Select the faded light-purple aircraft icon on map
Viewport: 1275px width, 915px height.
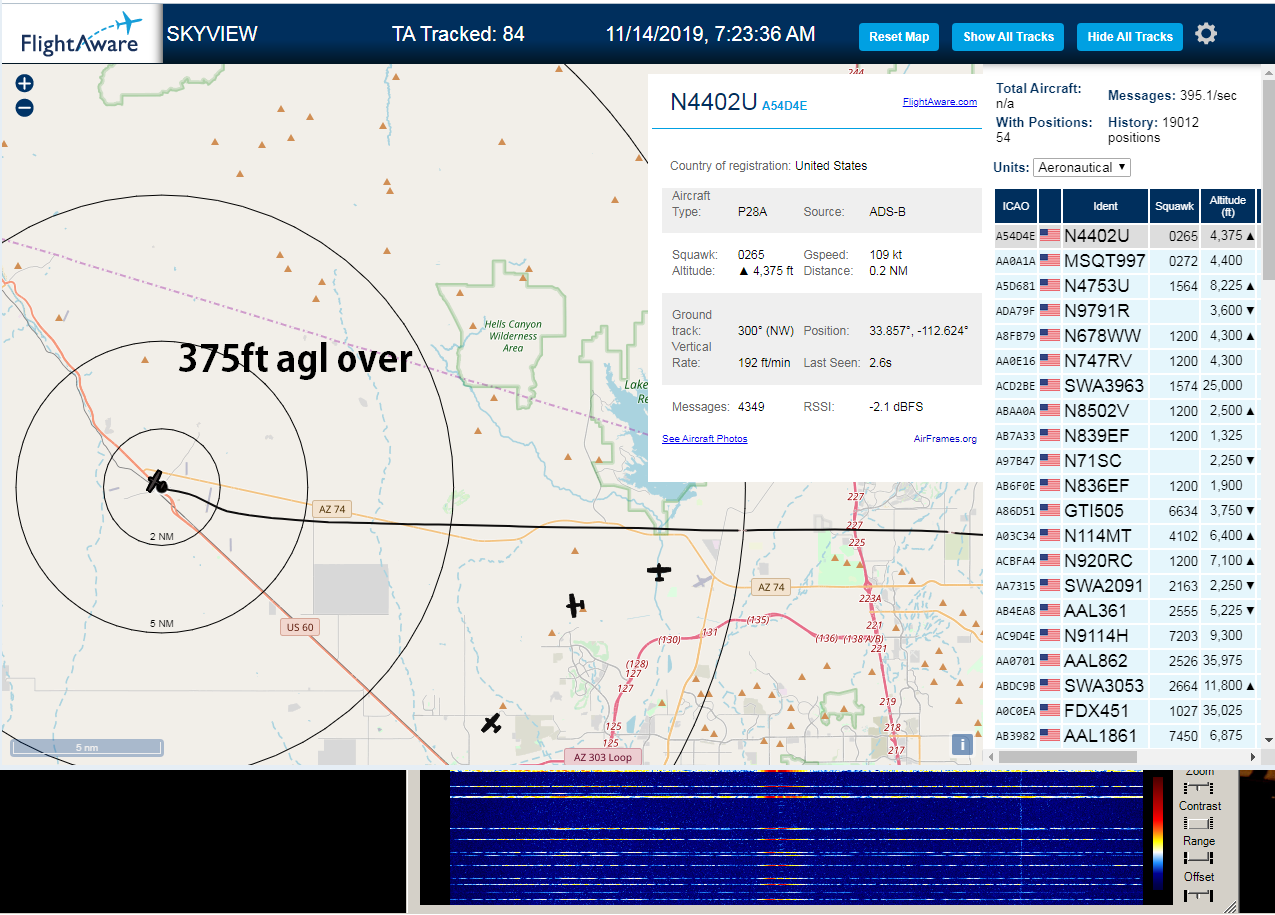[x=703, y=581]
